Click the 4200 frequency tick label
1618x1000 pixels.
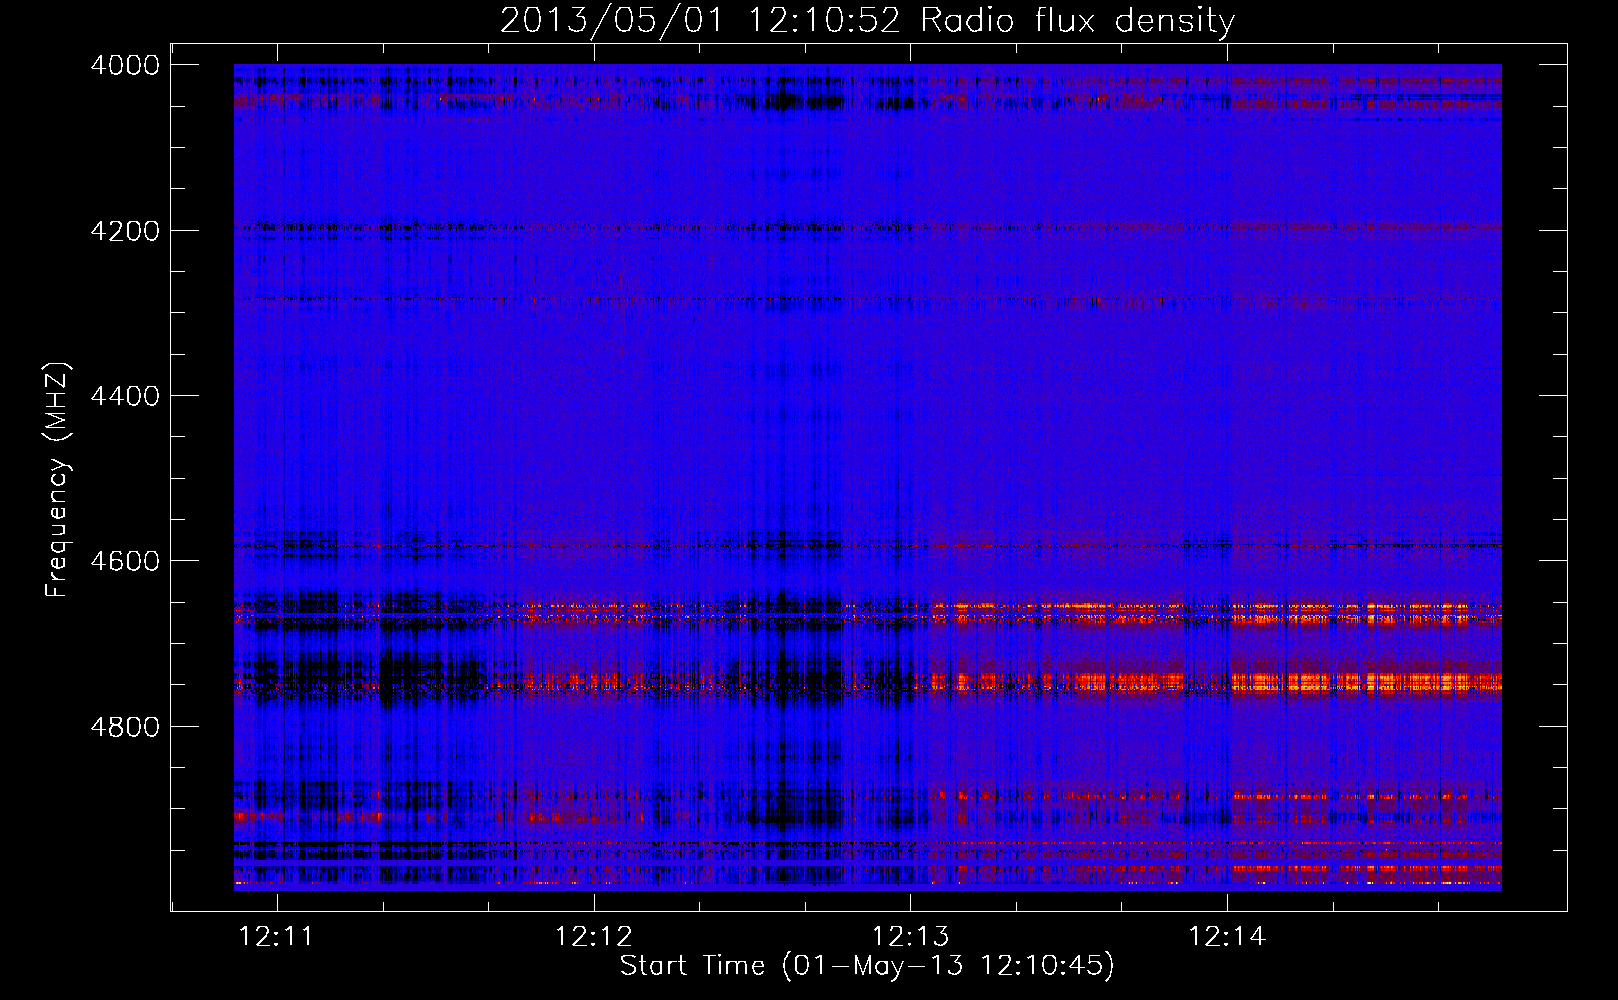pyautogui.click(x=125, y=231)
